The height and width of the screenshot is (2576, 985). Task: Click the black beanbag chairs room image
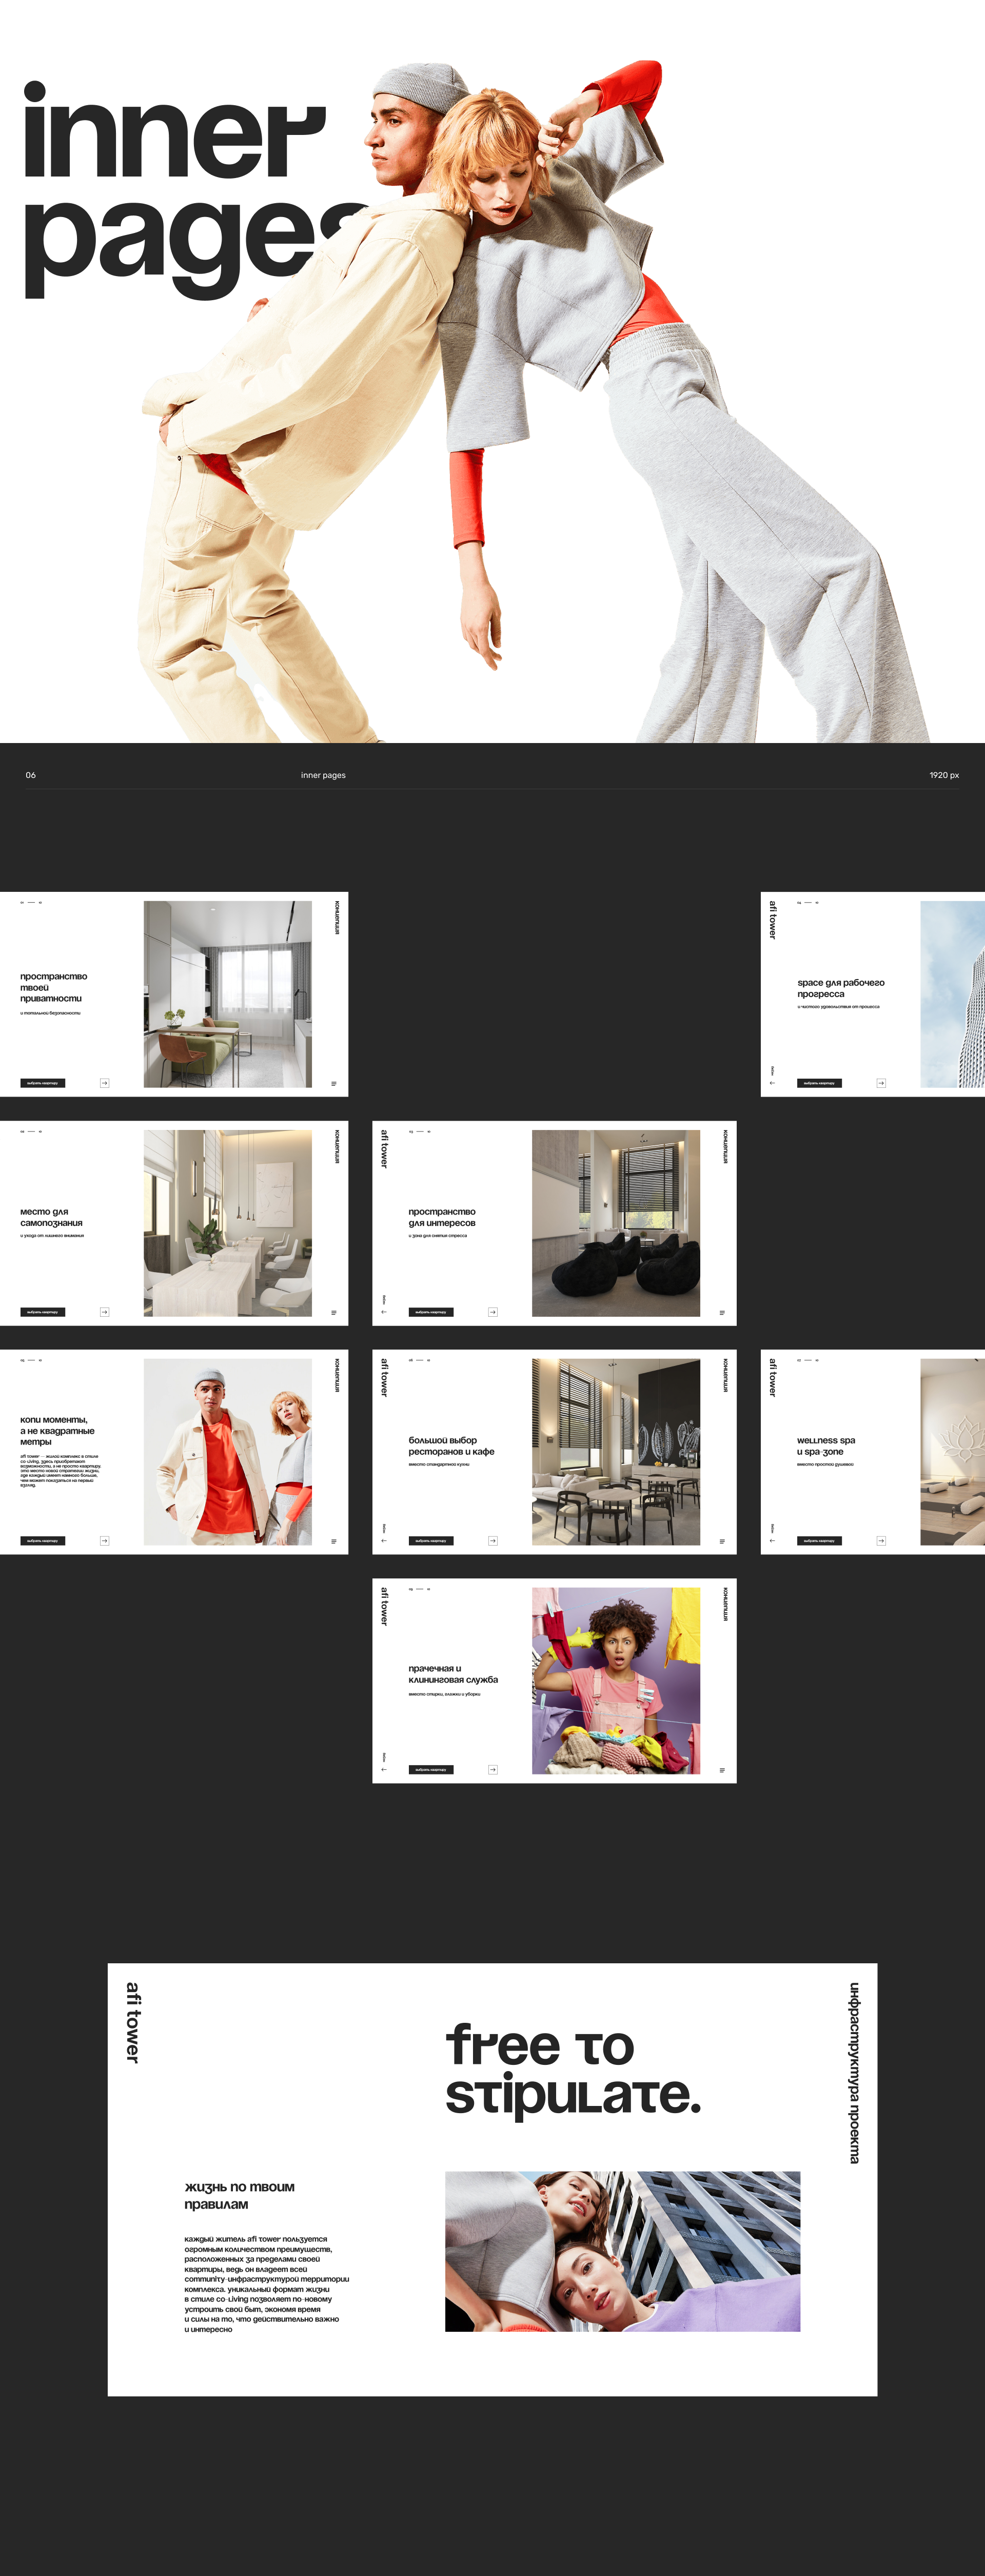(615, 1223)
